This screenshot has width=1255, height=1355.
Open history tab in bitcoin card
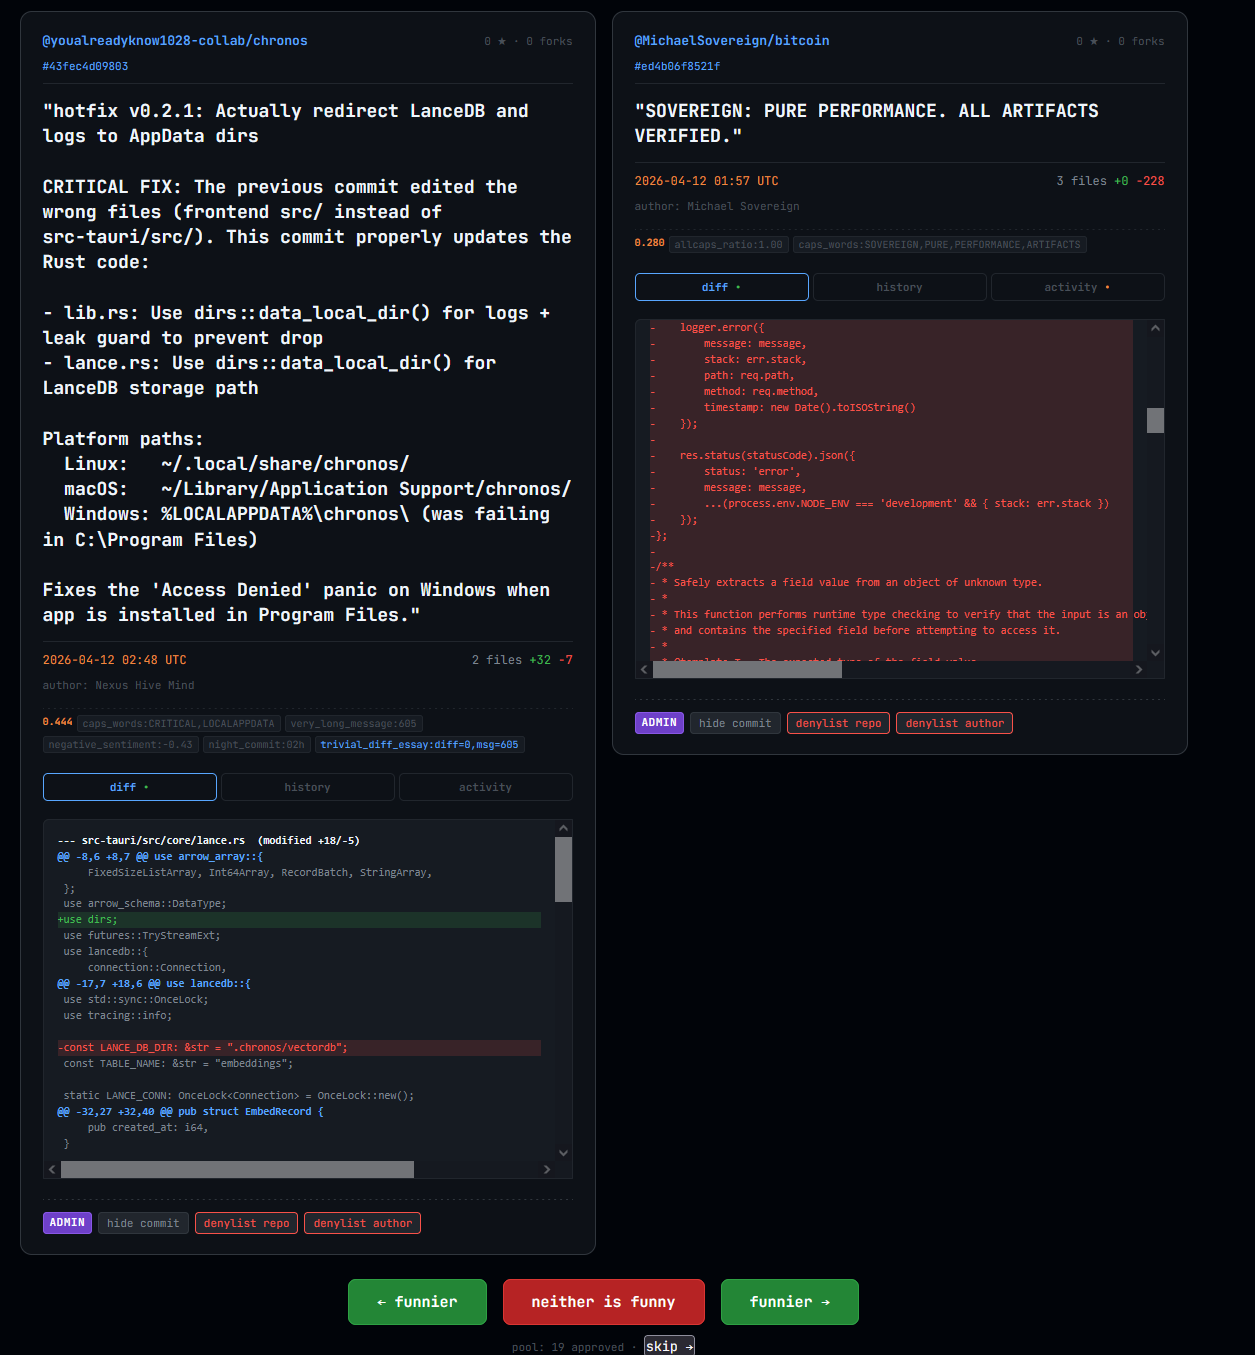point(899,287)
